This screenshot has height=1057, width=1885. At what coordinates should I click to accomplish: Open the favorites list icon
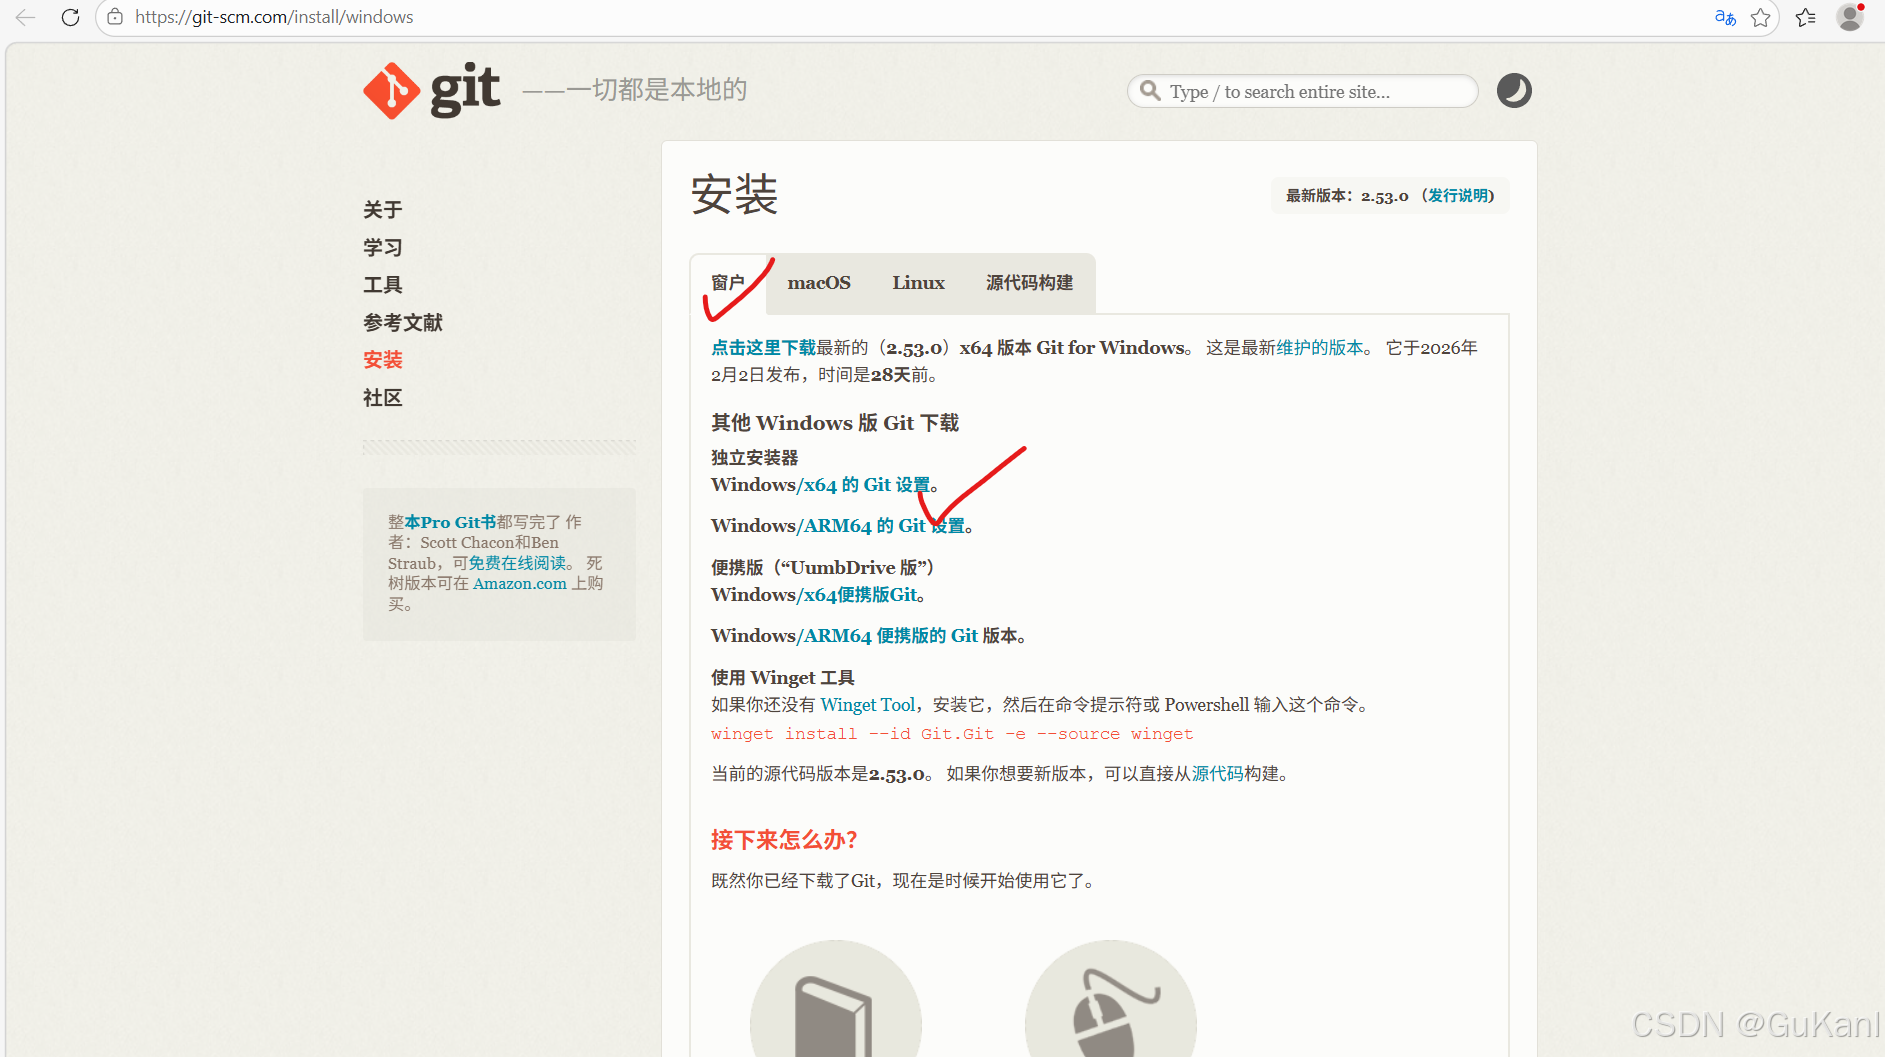click(x=1806, y=17)
